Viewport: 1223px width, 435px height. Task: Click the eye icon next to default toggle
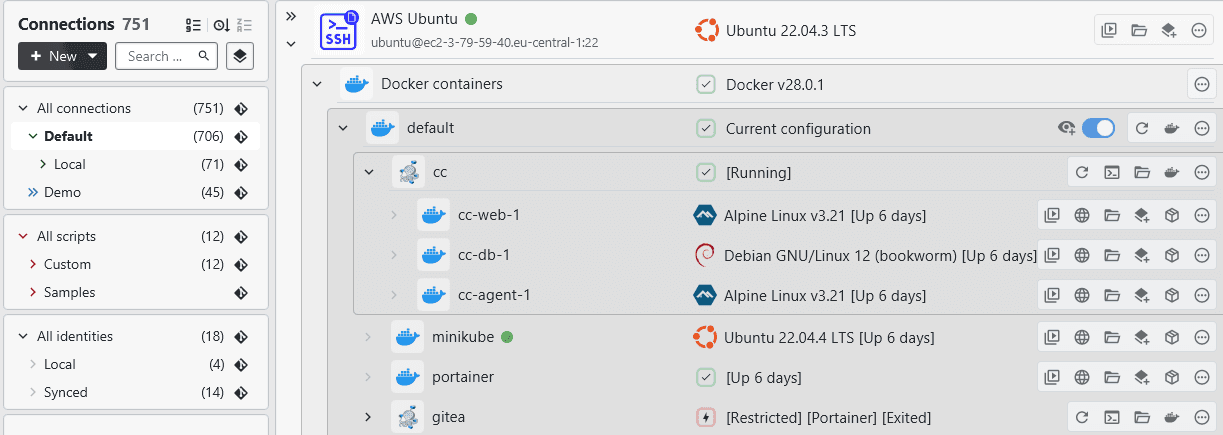point(1067,128)
